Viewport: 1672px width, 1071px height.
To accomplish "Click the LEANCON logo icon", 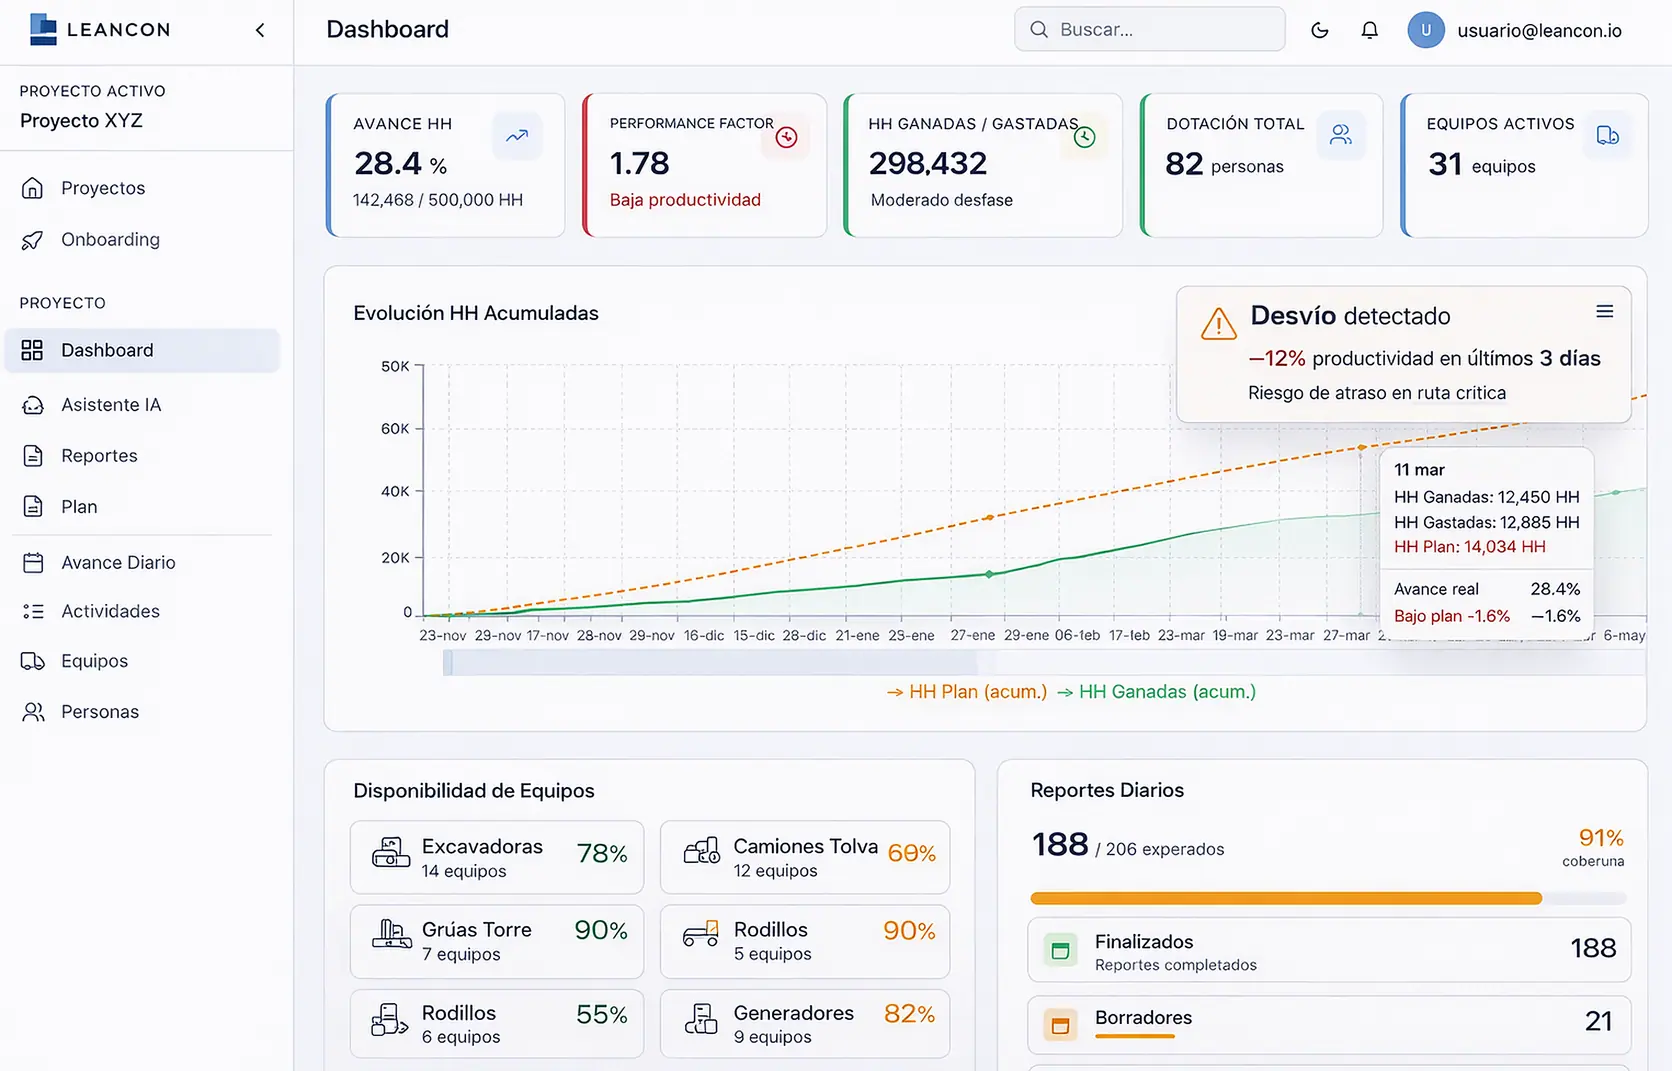I will (x=43, y=29).
